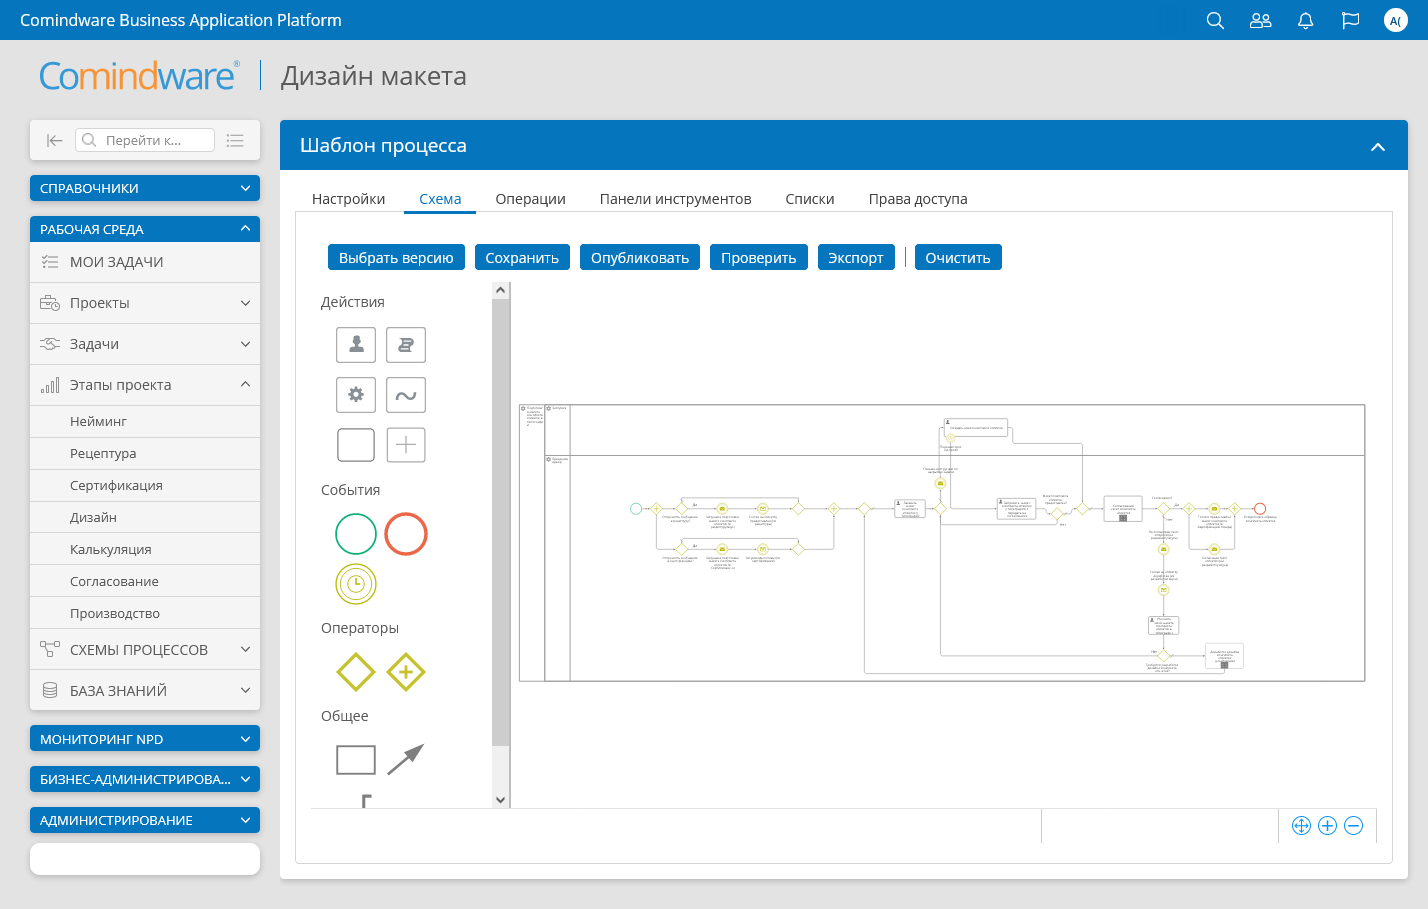Zoom out of the diagram

[1353, 826]
